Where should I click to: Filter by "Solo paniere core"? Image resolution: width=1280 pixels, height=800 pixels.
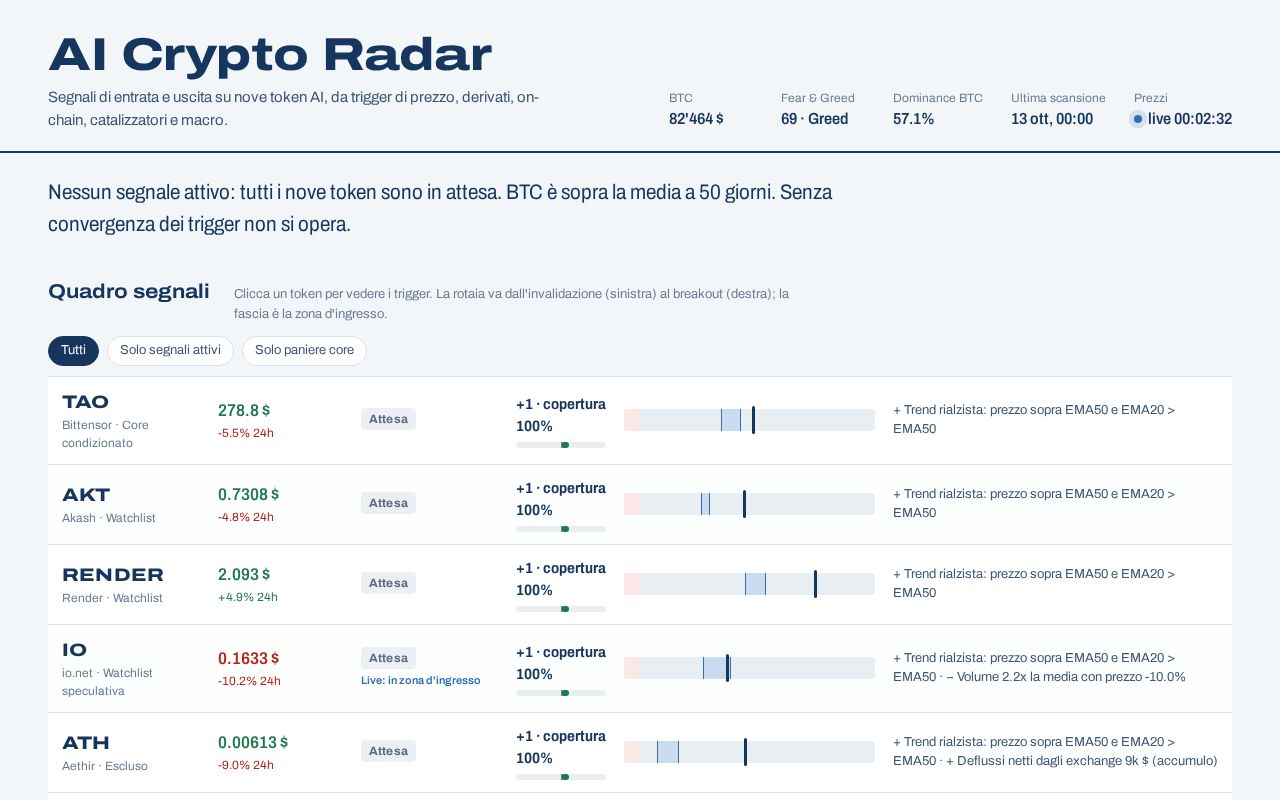click(x=304, y=351)
